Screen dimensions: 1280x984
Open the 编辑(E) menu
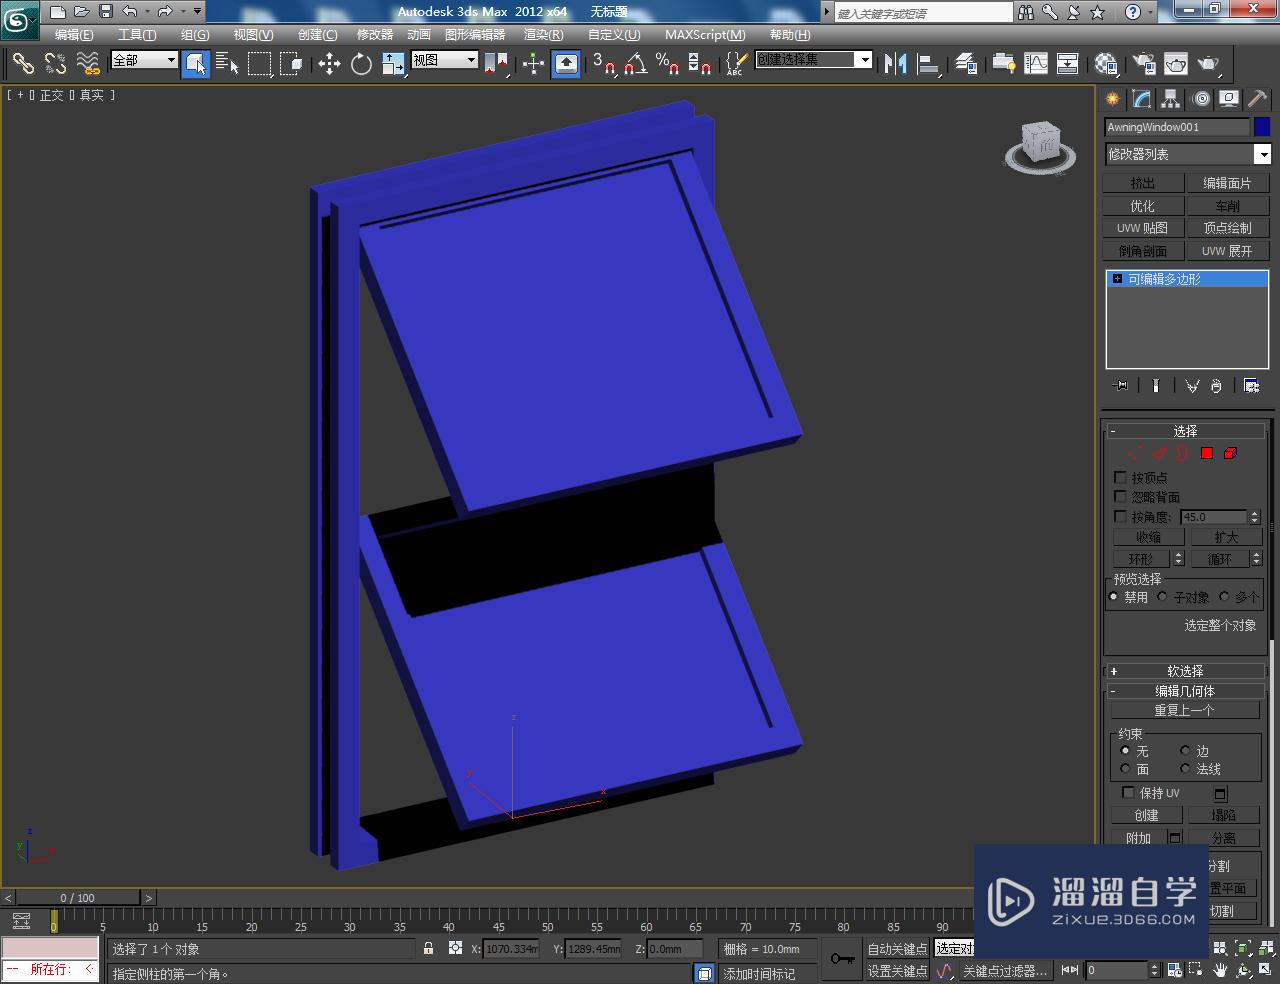[73, 35]
